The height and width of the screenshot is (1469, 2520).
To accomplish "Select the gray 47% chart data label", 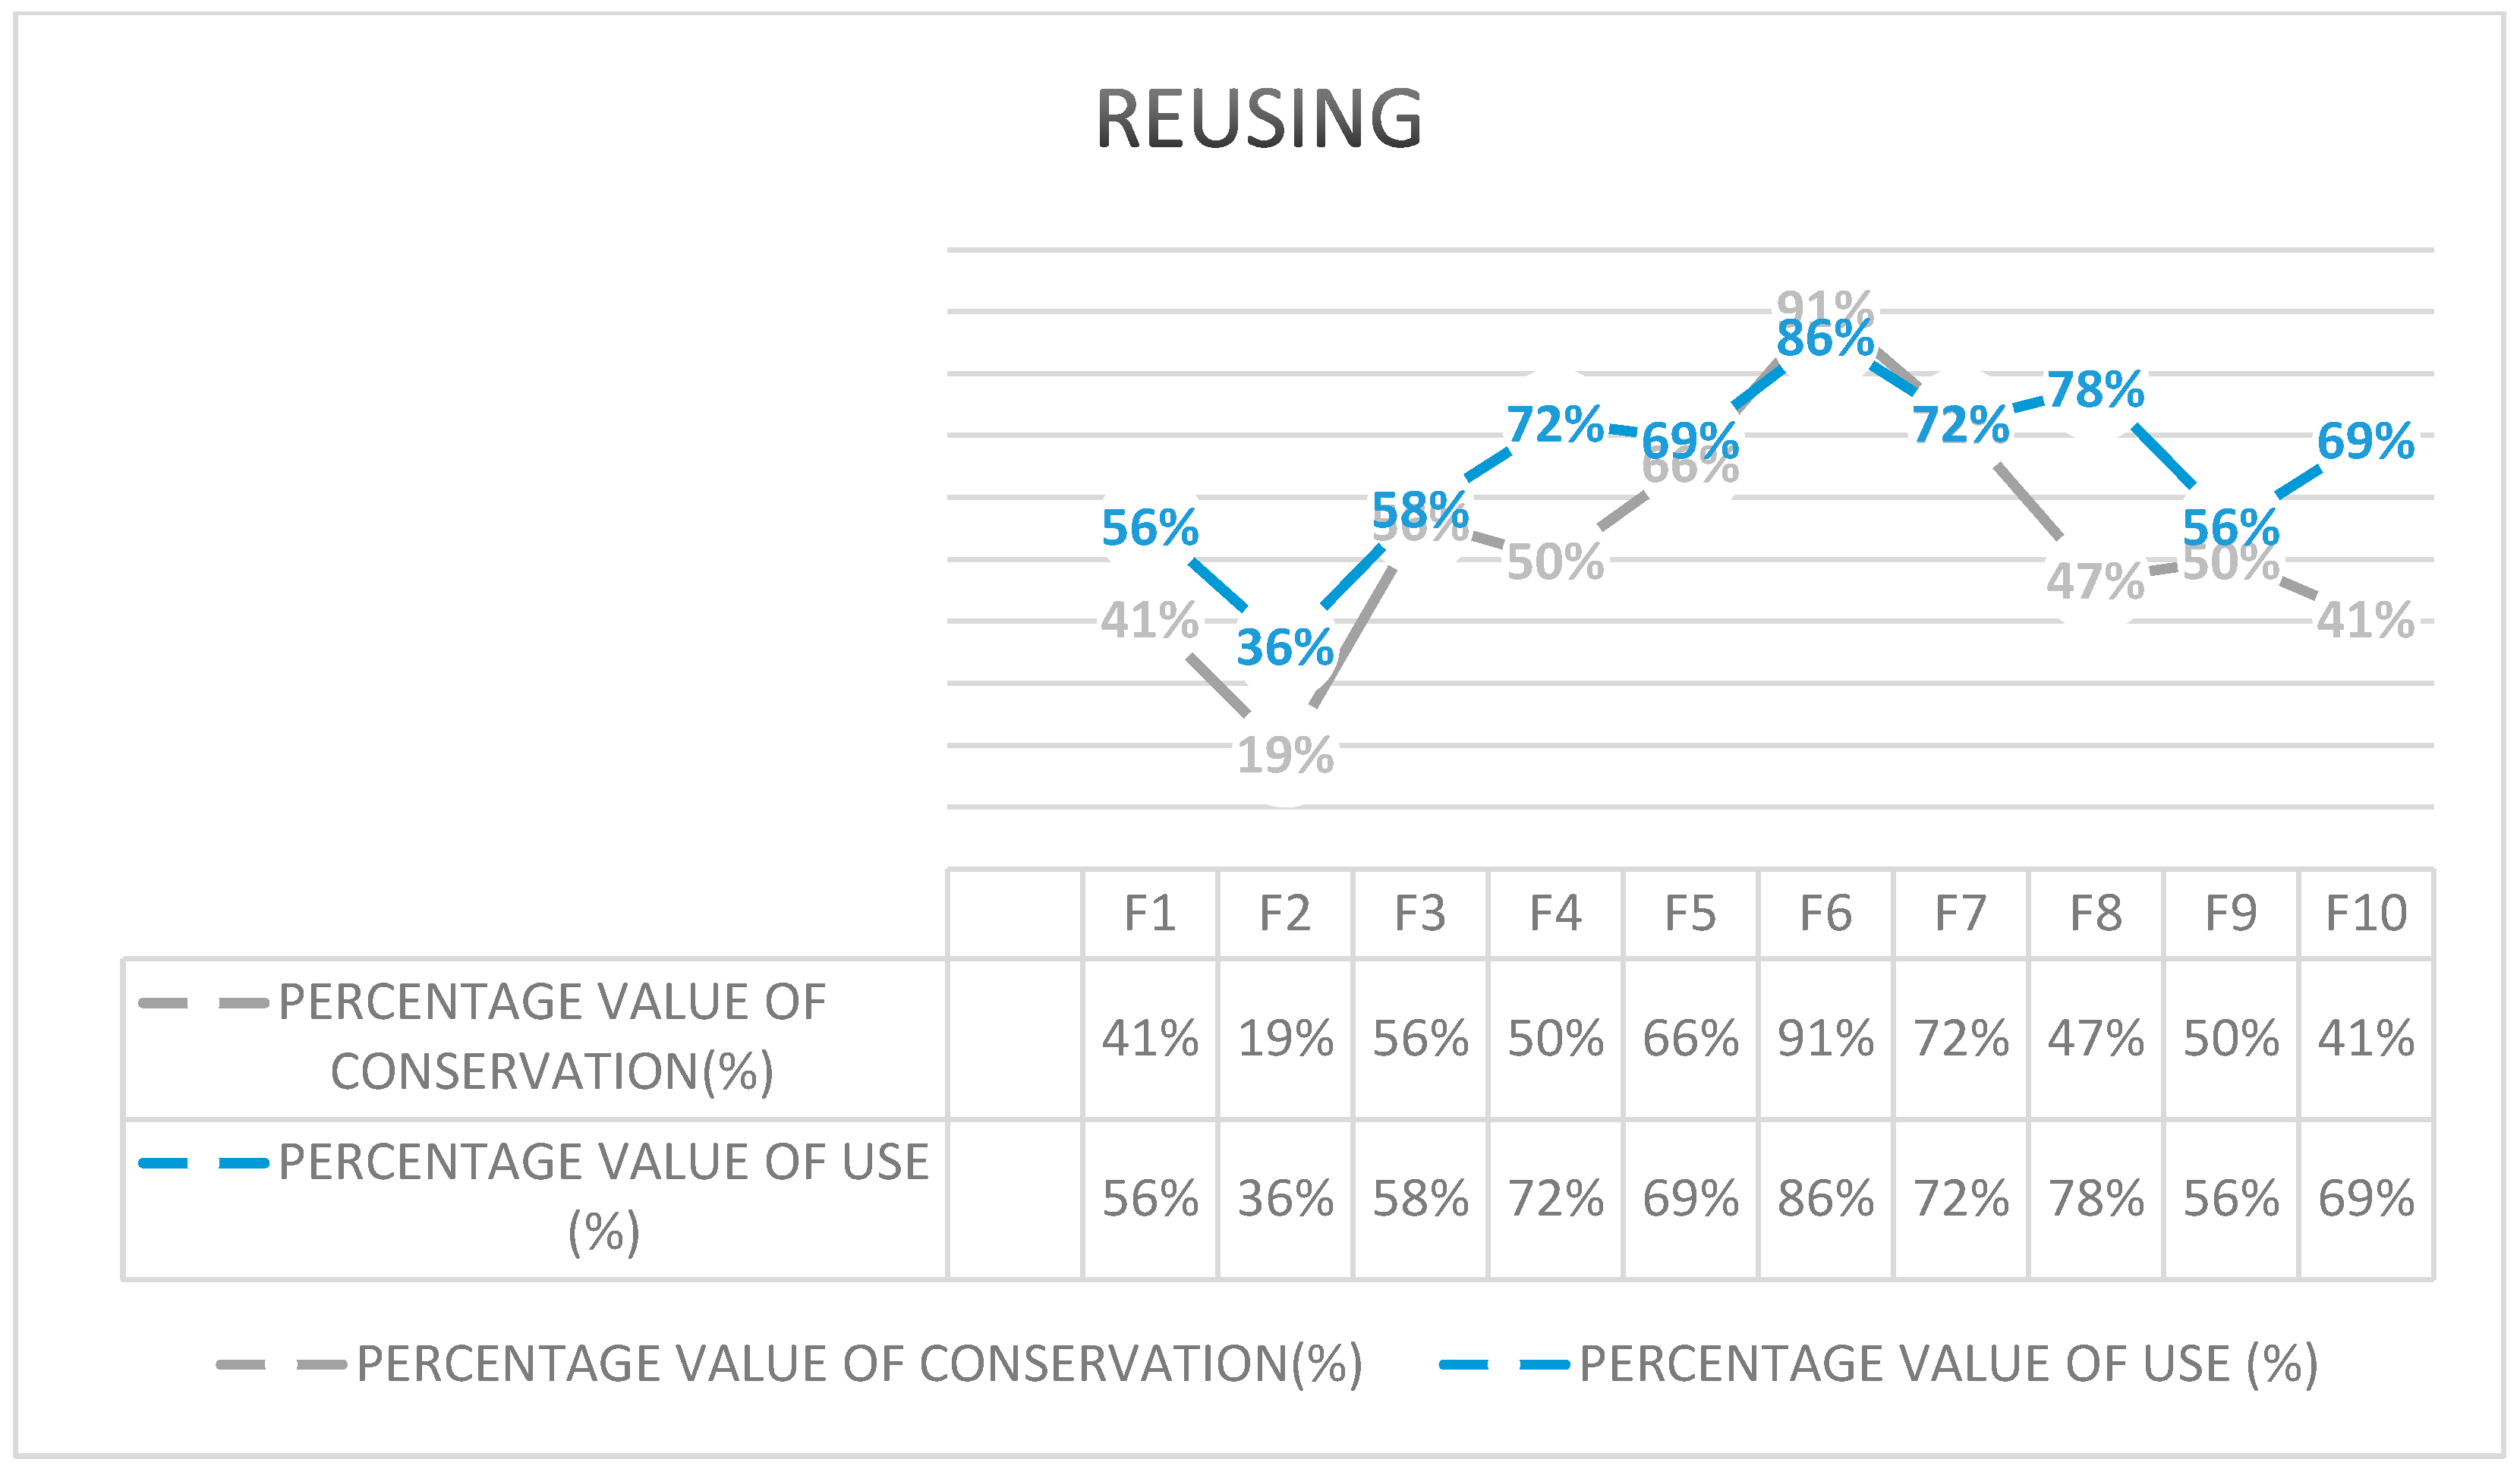I will (2095, 580).
